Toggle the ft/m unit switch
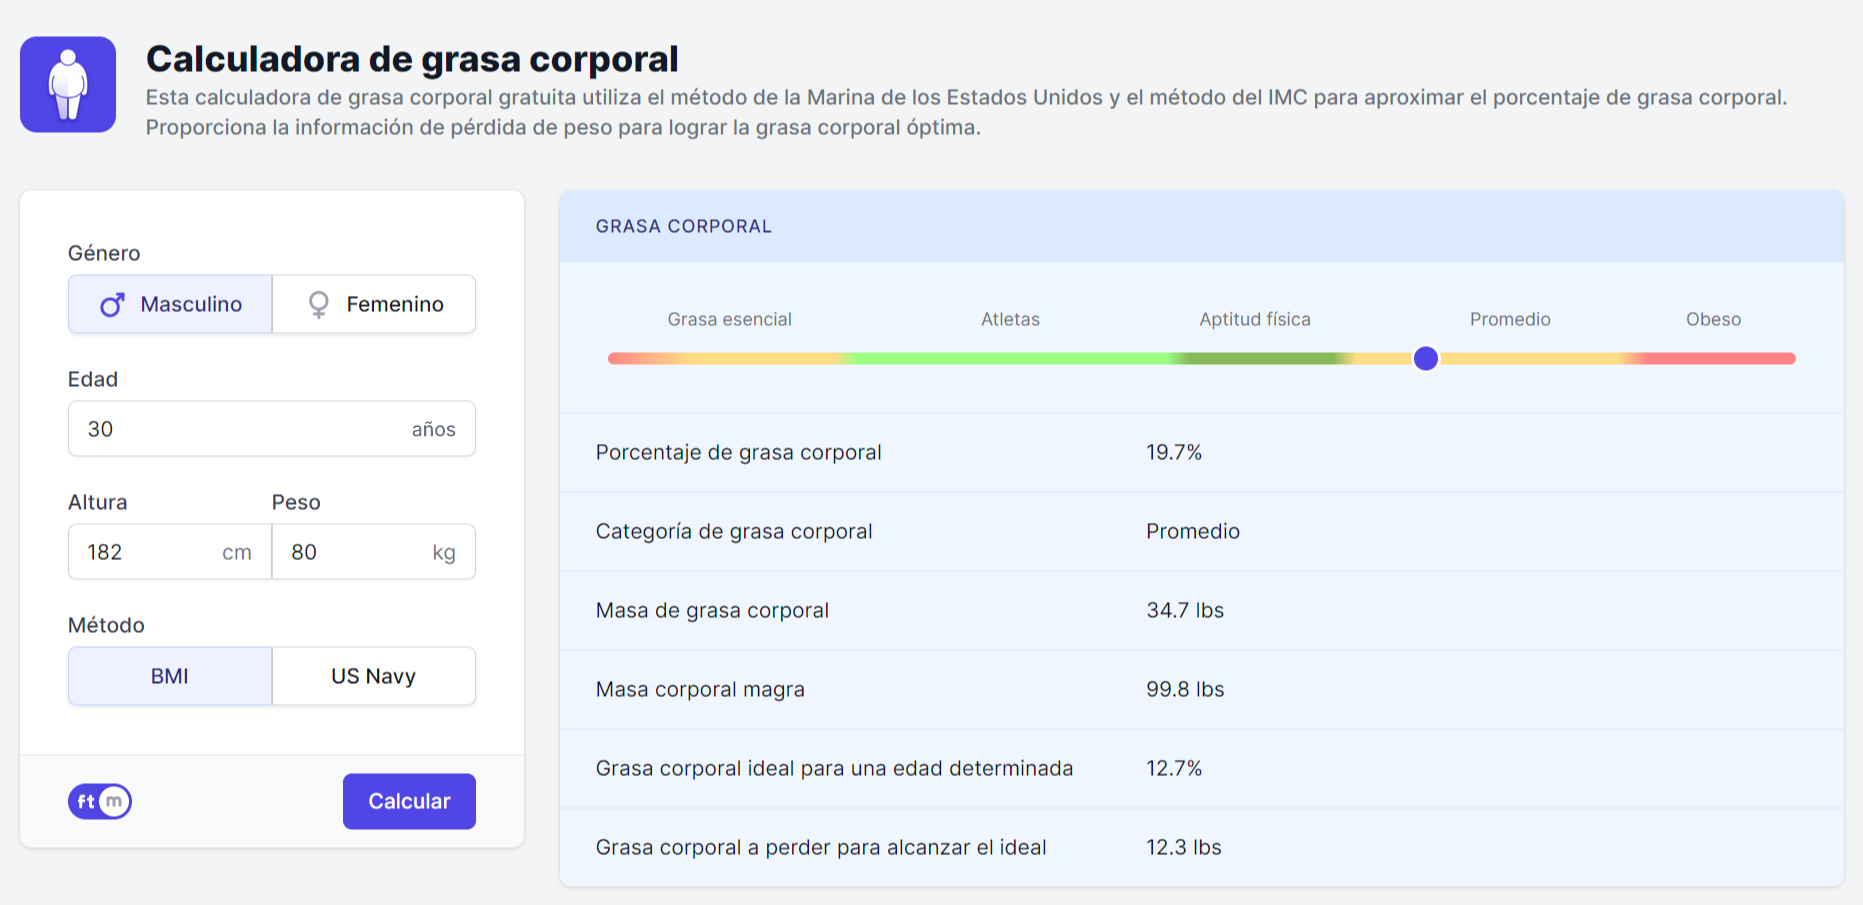This screenshot has width=1863, height=905. coord(100,801)
